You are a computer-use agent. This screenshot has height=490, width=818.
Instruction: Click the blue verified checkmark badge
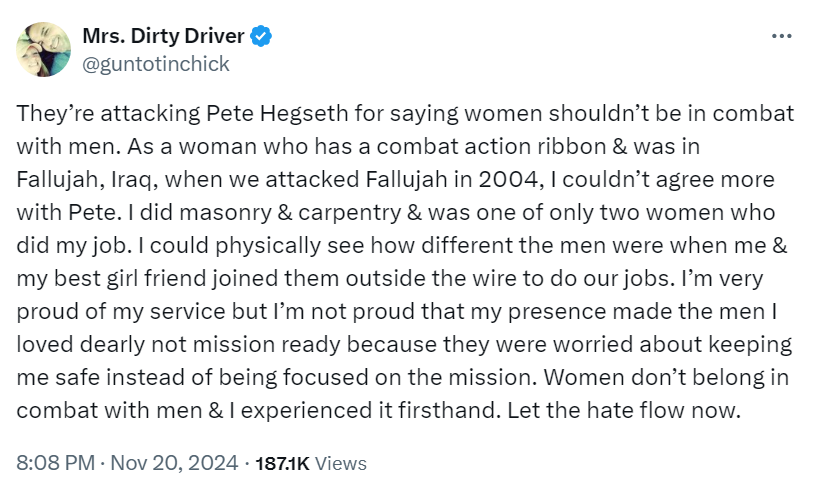click(x=262, y=38)
